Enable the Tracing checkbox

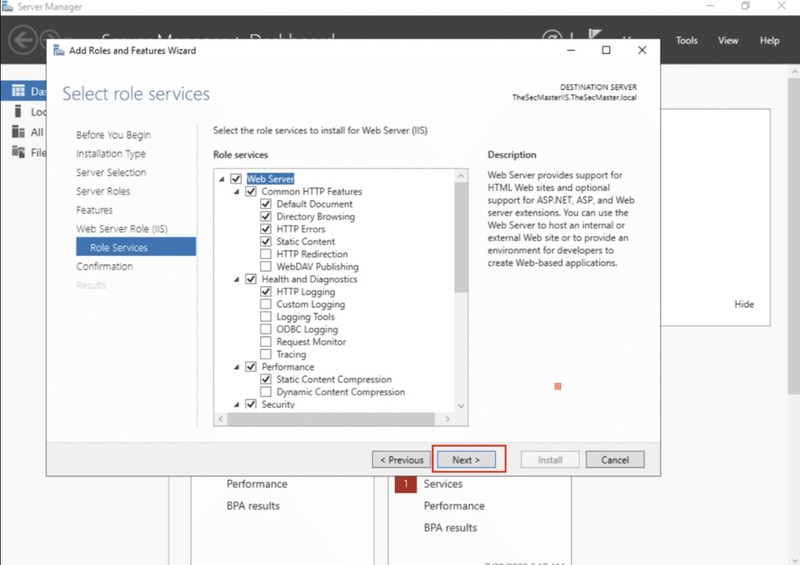click(x=266, y=354)
